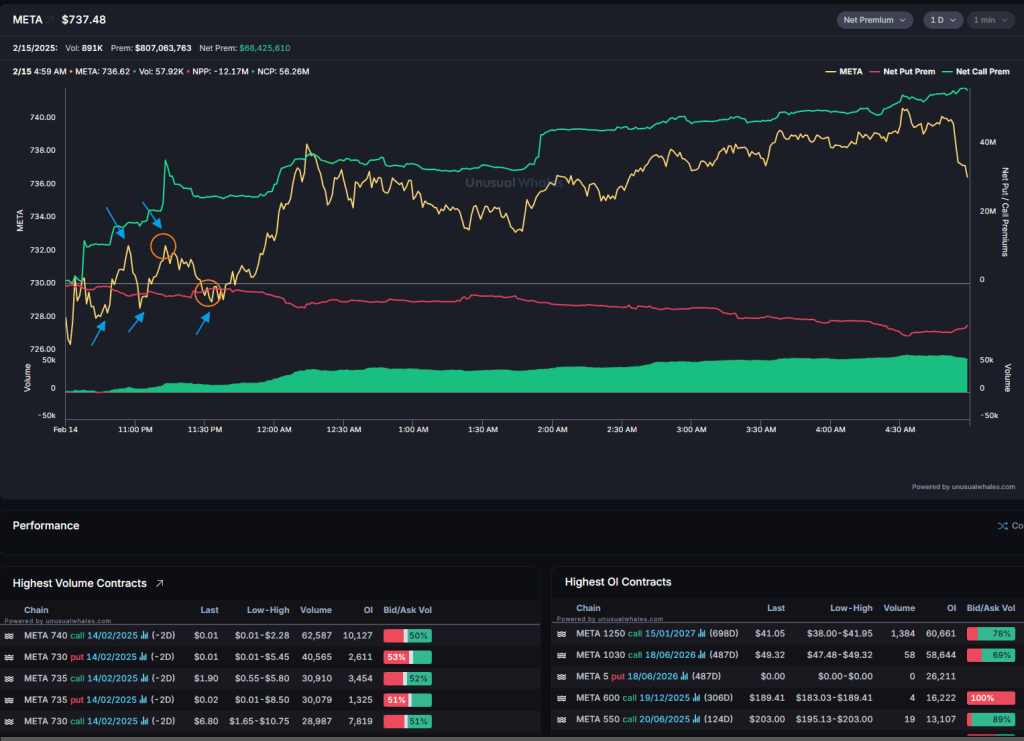Click chart icon on META 600 call row
Viewport: 1024px width, 741px height.
[696, 699]
